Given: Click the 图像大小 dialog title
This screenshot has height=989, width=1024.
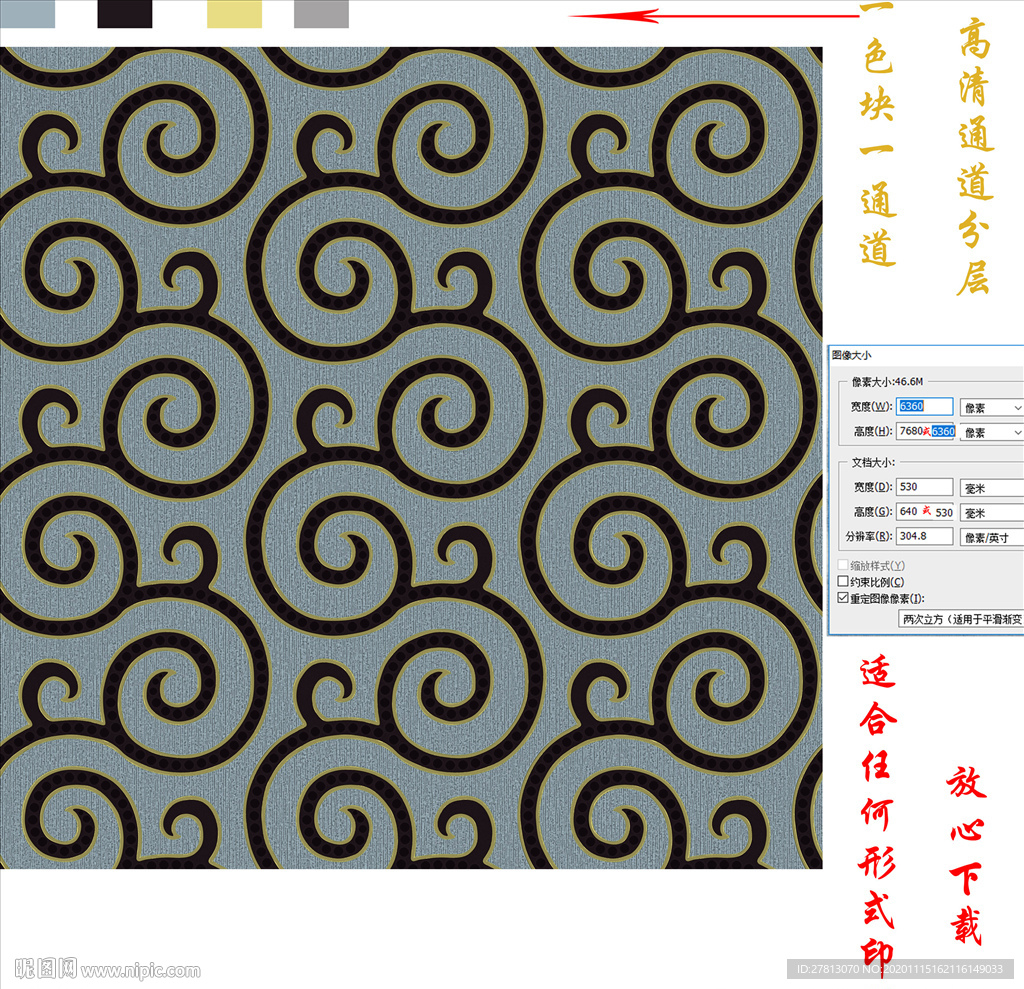Looking at the screenshot, I should 851,355.
